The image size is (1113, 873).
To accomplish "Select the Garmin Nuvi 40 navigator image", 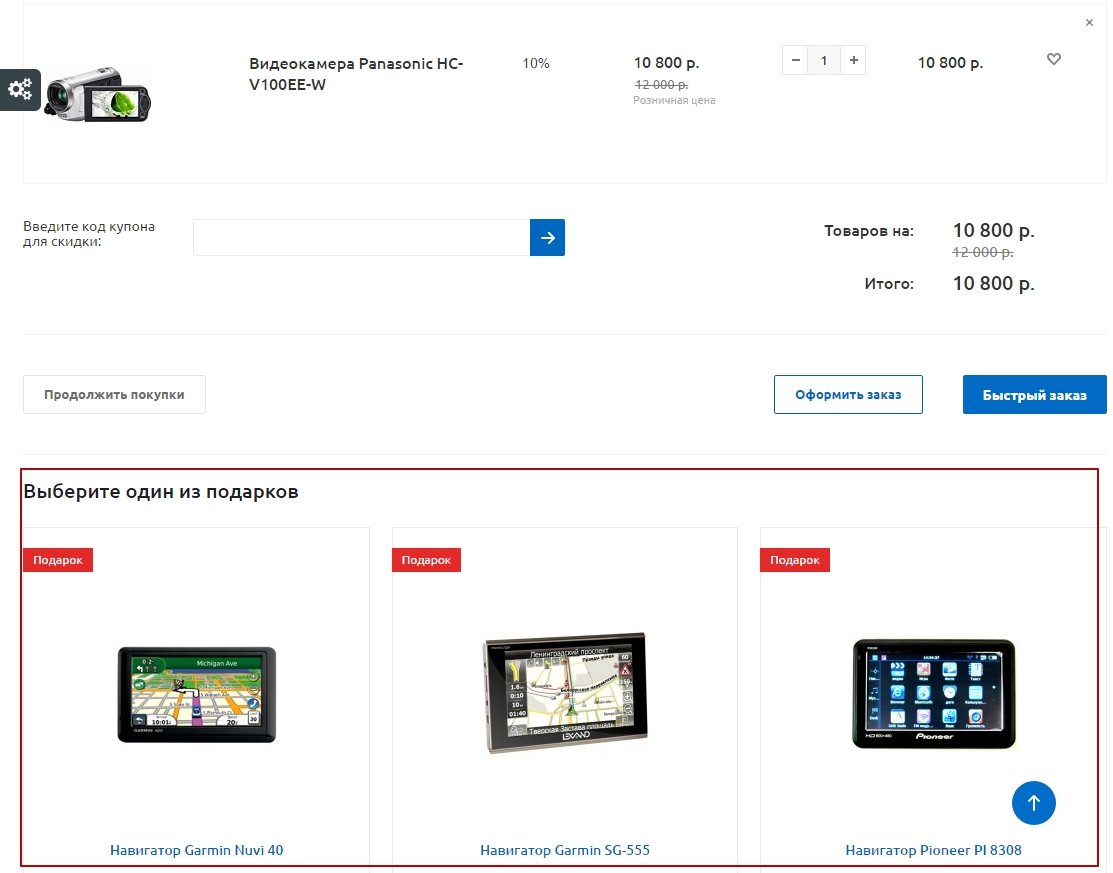I will point(197,695).
